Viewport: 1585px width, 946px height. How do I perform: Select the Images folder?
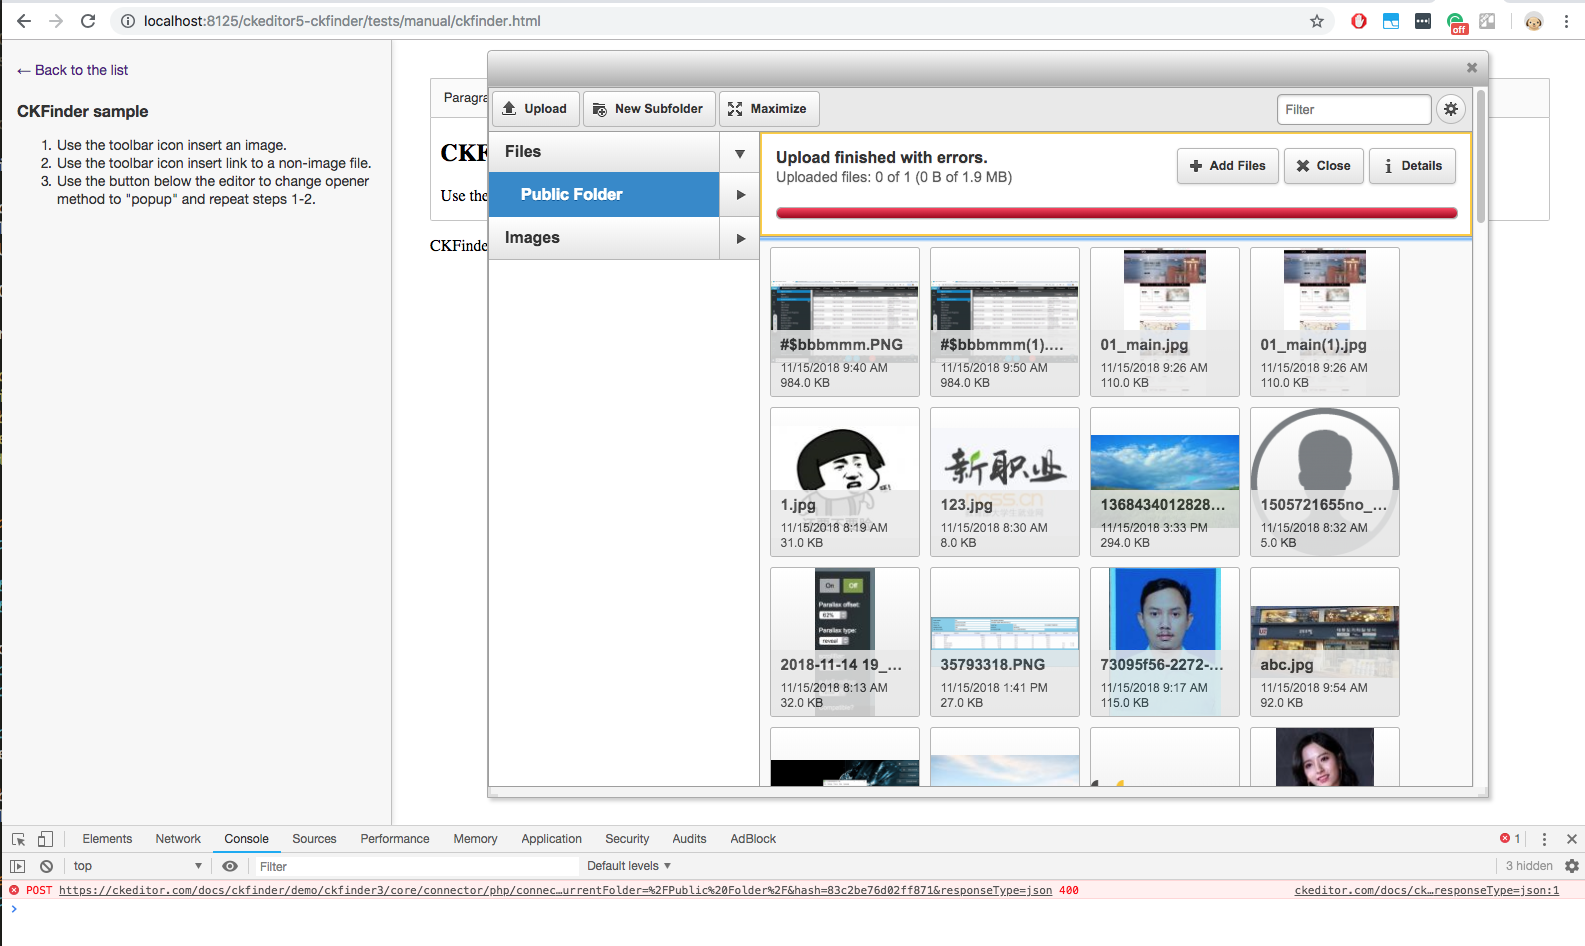(x=604, y=238)
